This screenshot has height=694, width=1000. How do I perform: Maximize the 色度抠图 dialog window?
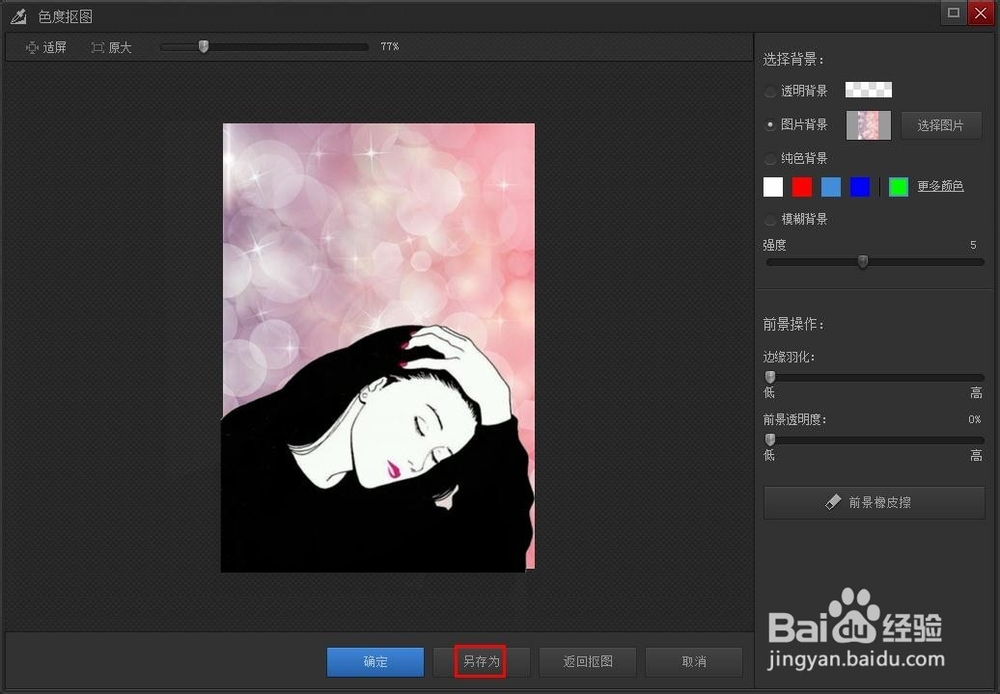(x=953, y=13)
